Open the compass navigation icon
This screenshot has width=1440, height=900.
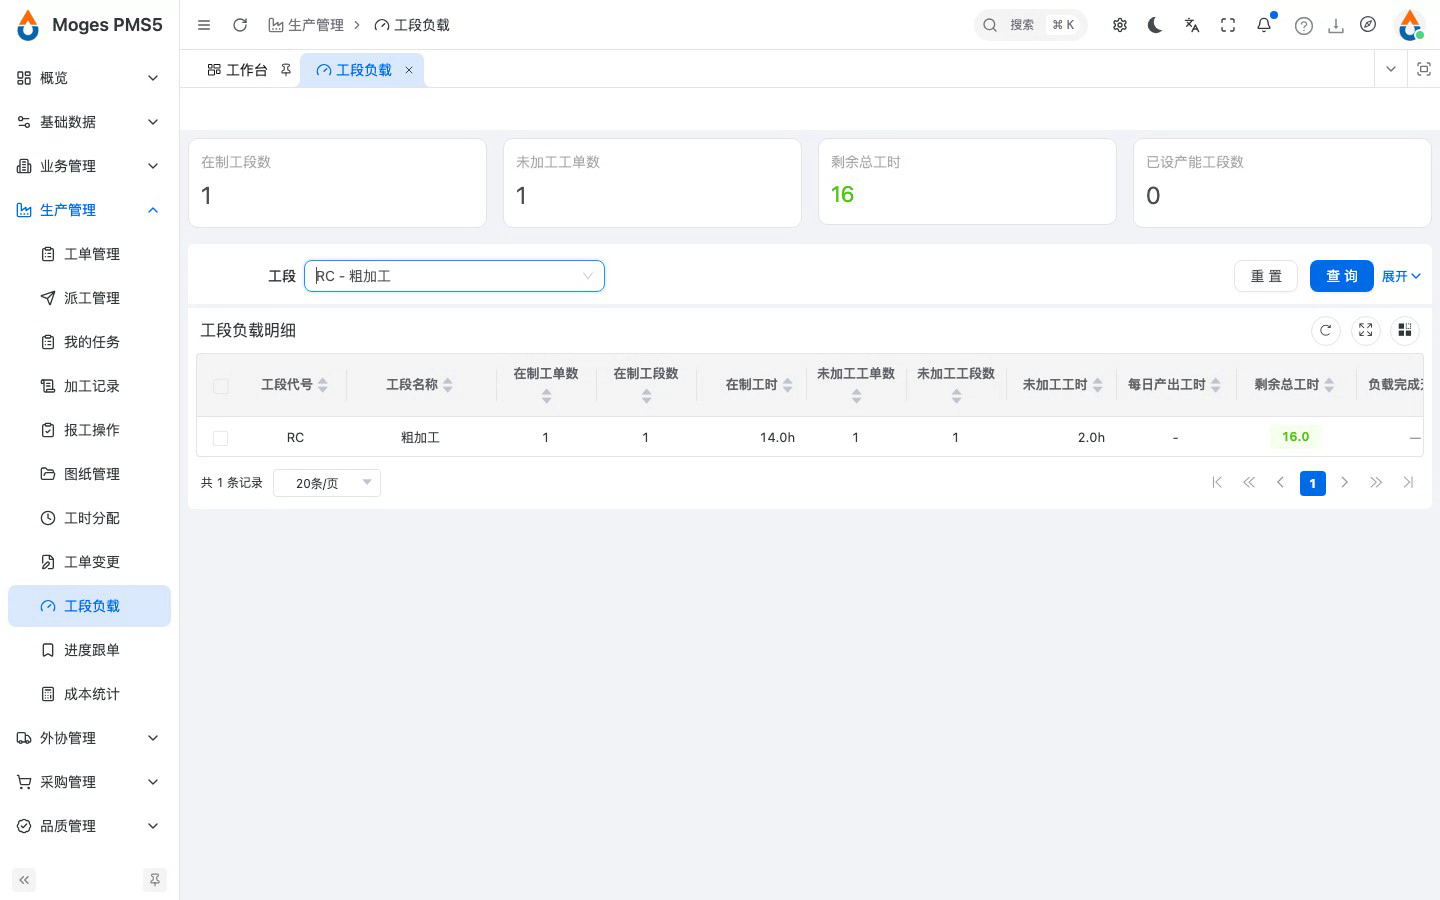point(1368,25)
